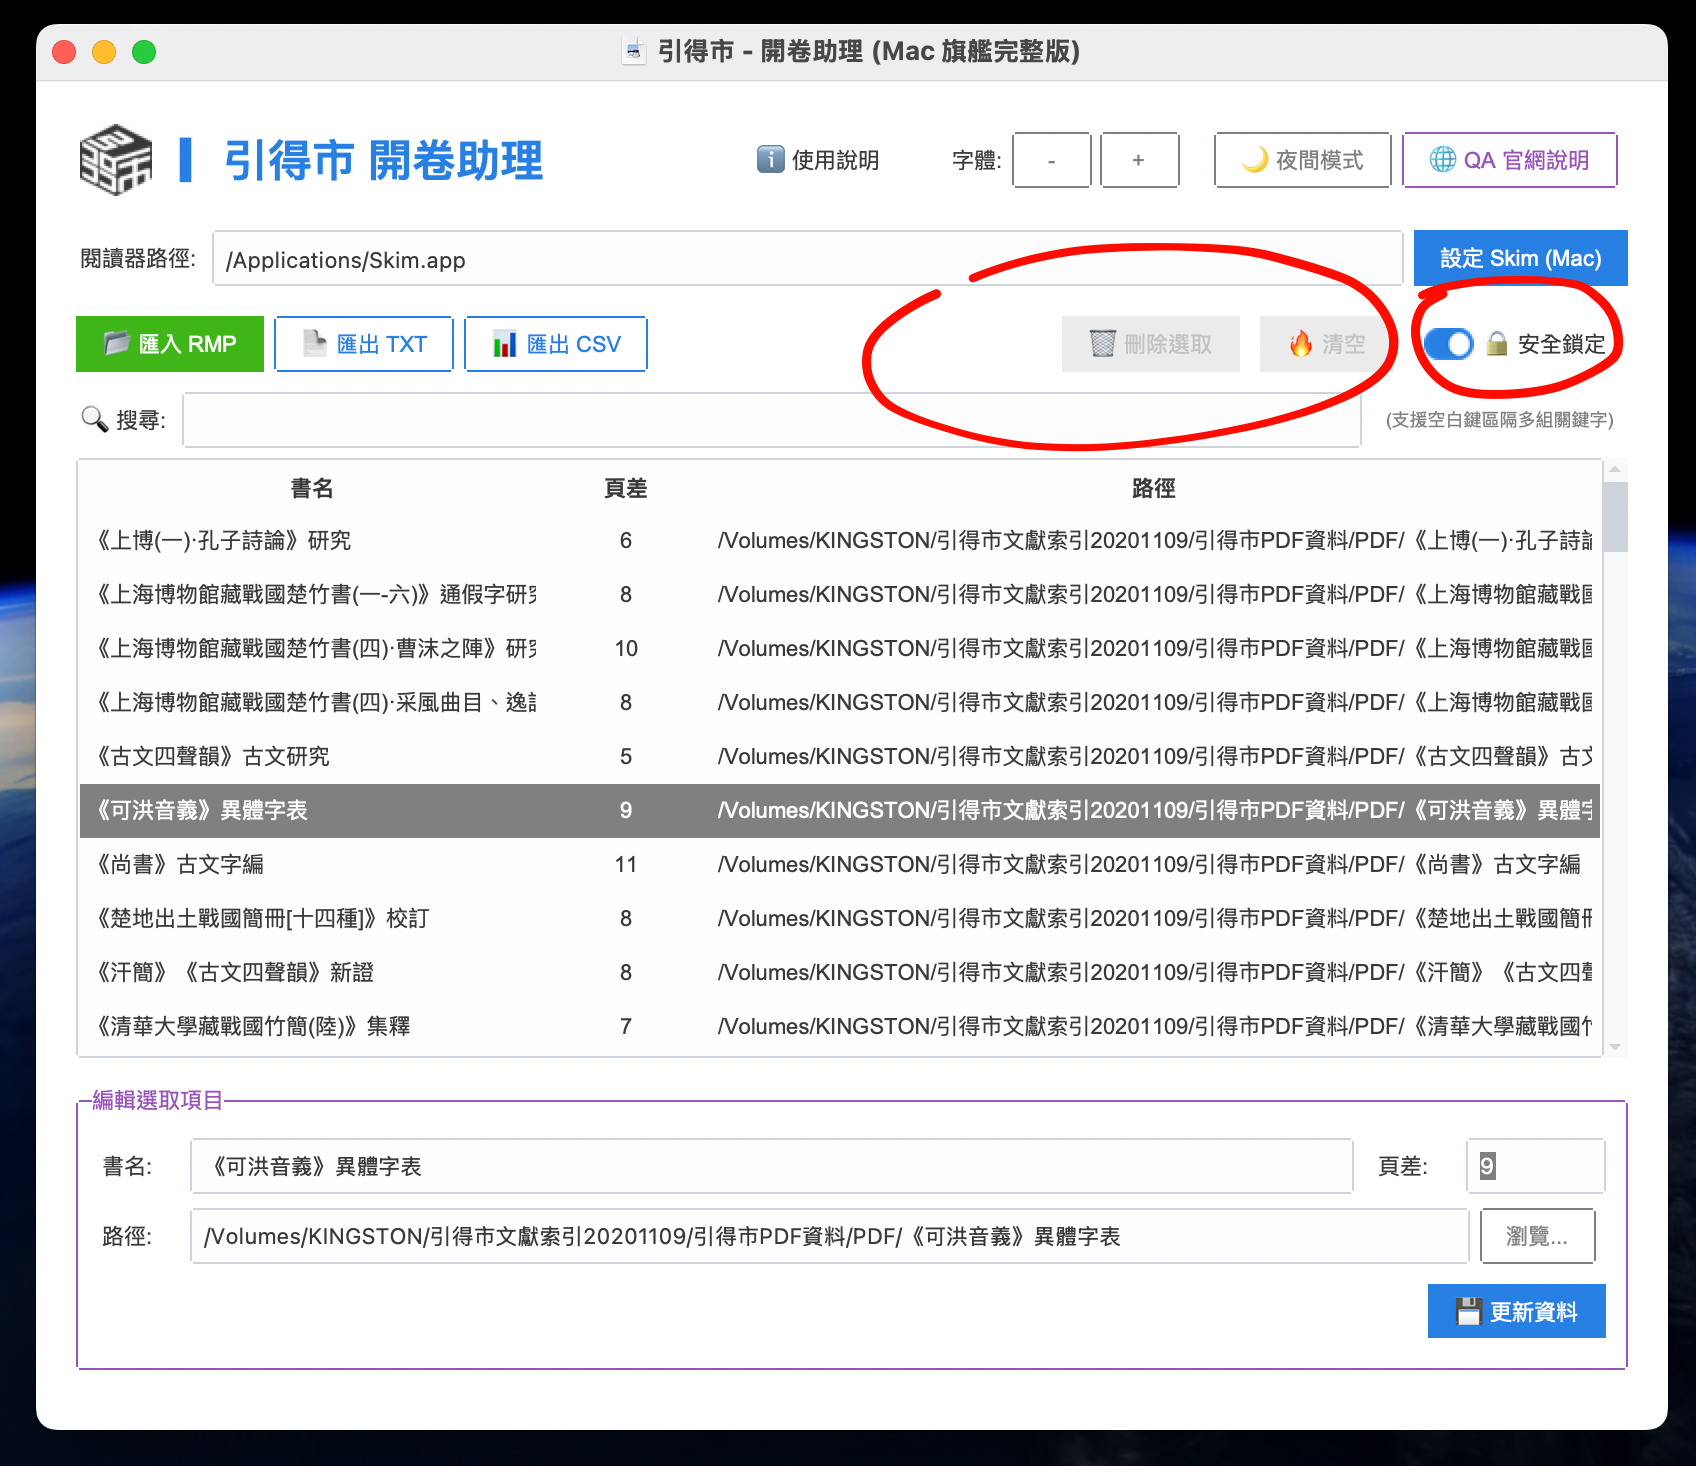This screenshot has height=1466, width=1696.
Task: Click the list's vertical scrollbar thumb
Action: (x=1614, y=516)
